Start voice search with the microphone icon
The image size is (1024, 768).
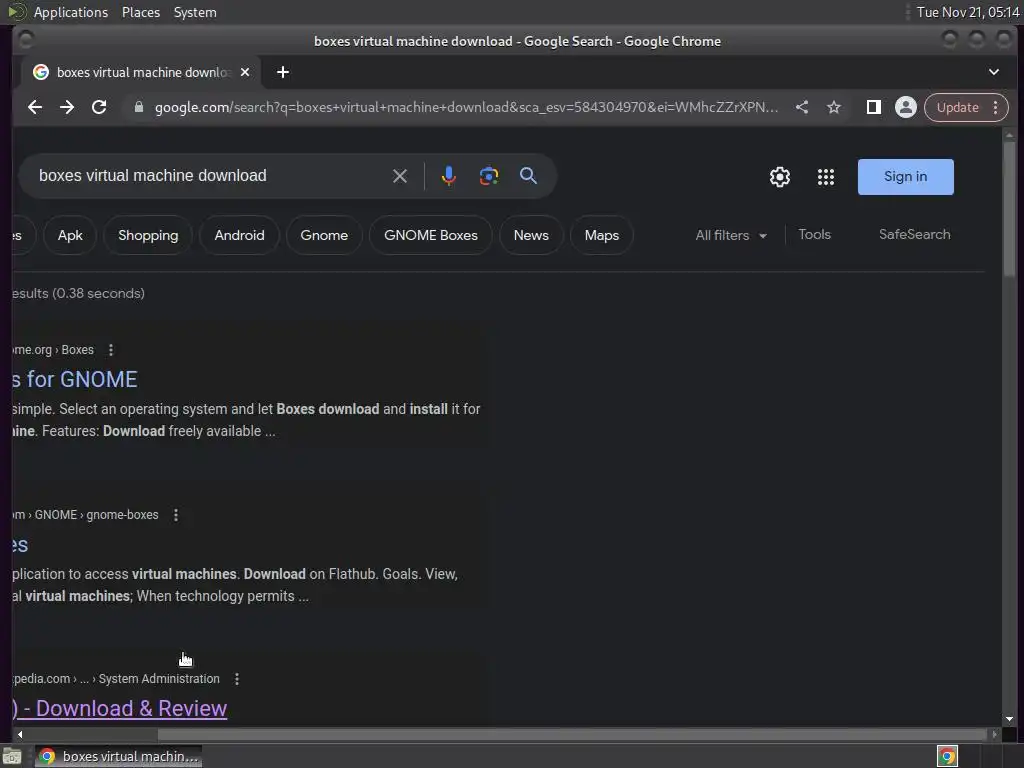pos(449,176)
